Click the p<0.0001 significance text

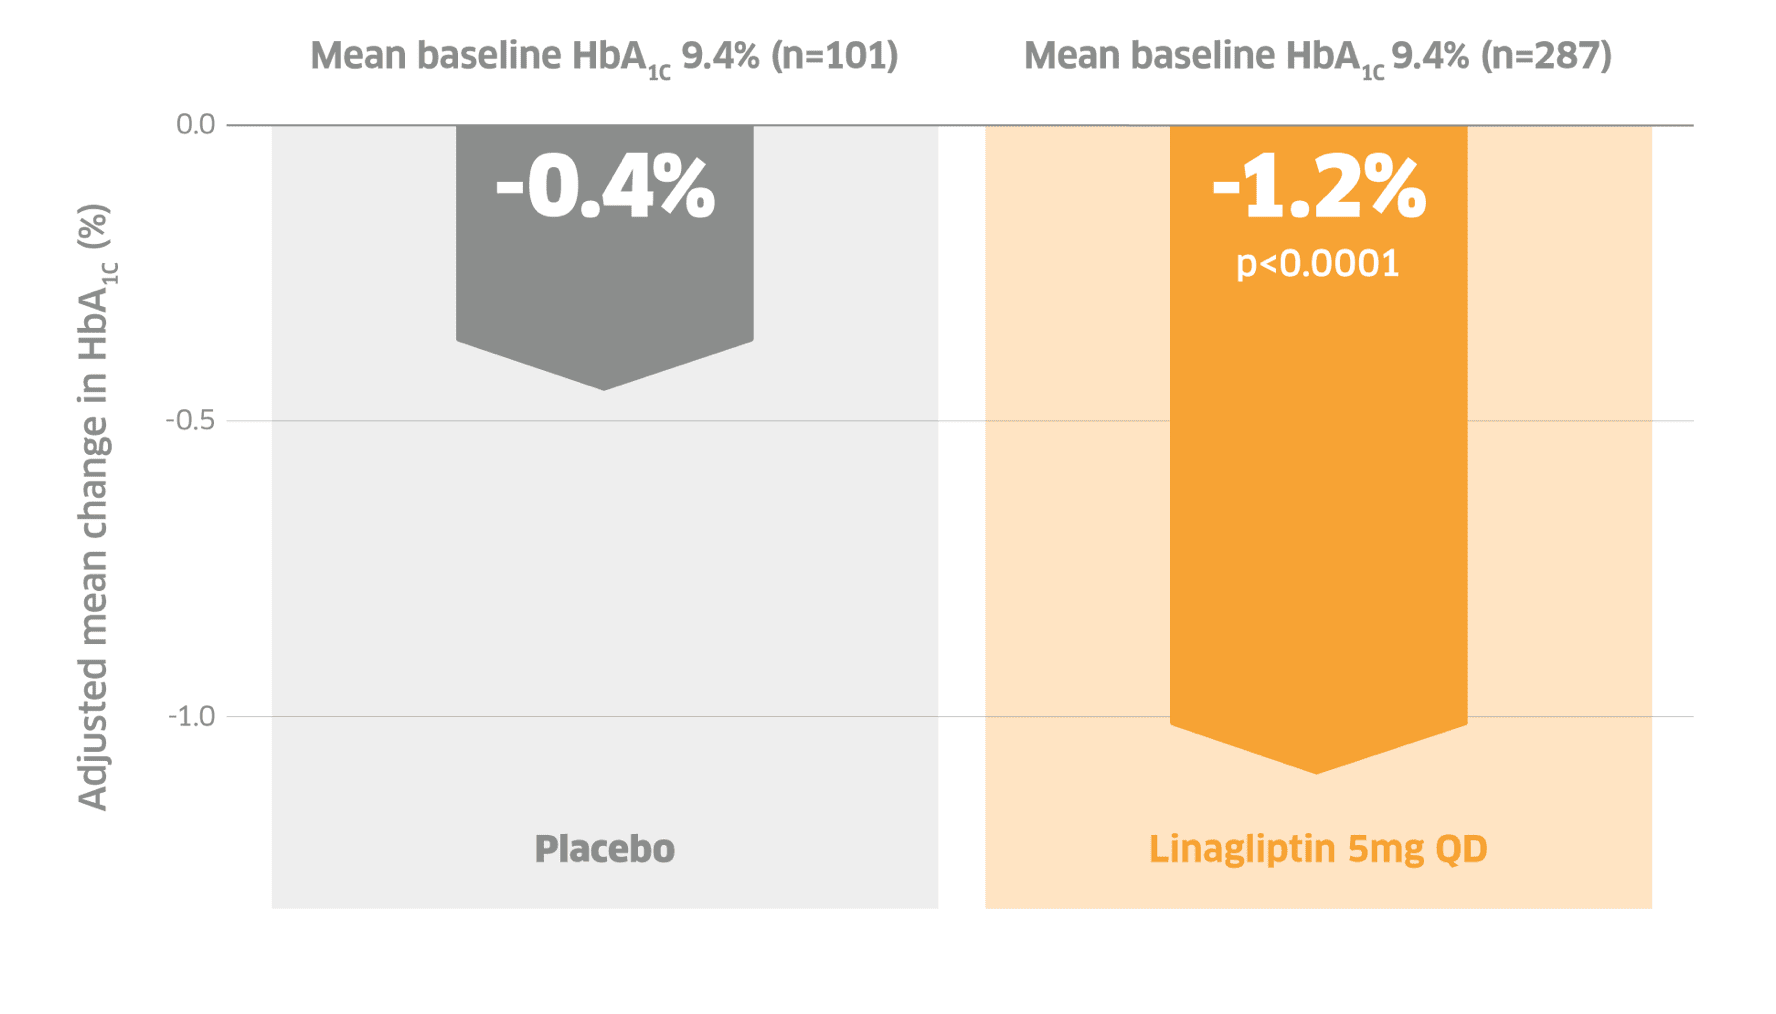click(1318, 264)
